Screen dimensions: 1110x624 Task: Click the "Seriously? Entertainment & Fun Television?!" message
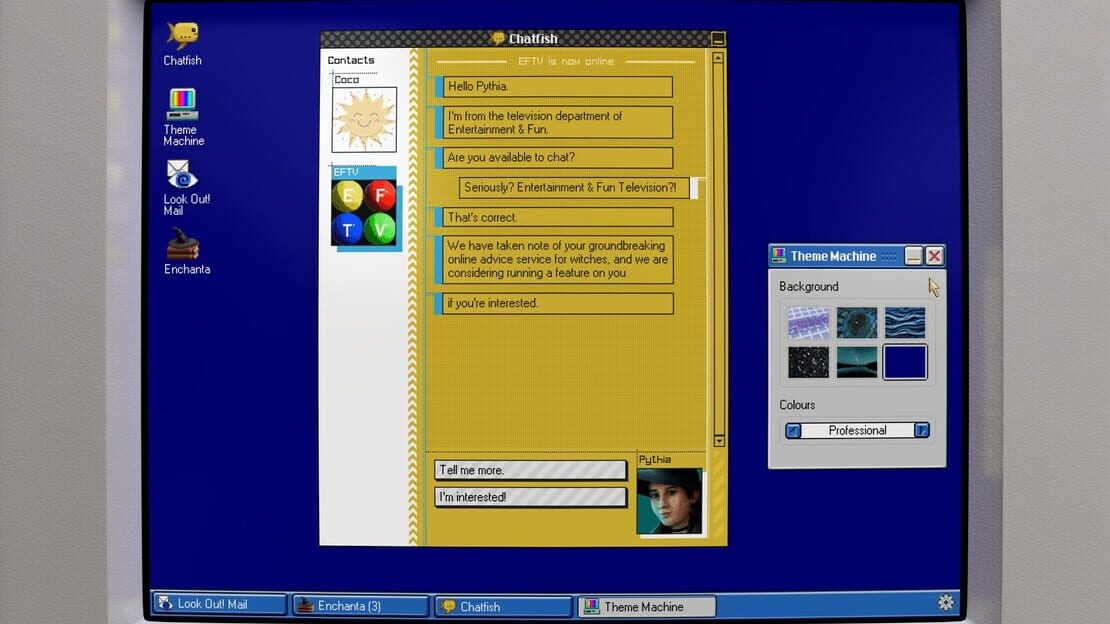coord(574,188)
